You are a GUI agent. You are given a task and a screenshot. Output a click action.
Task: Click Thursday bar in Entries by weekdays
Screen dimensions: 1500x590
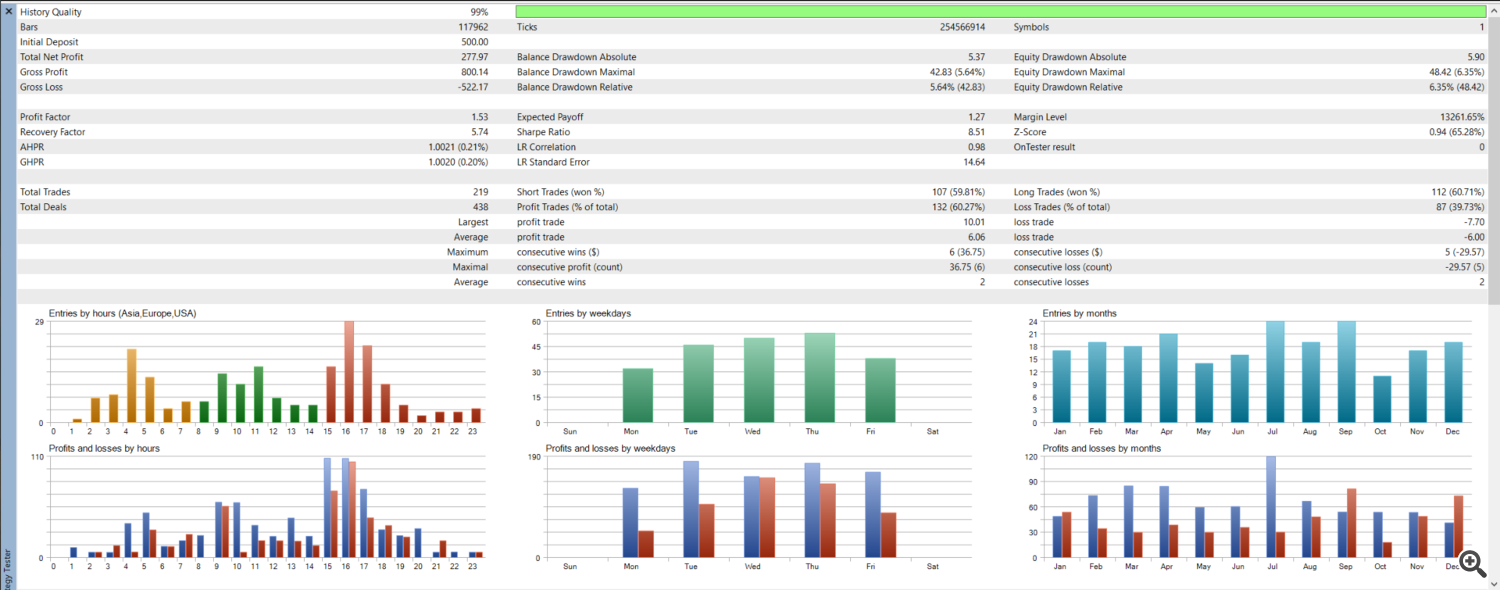pyautogui.click(x=819, y=378)
